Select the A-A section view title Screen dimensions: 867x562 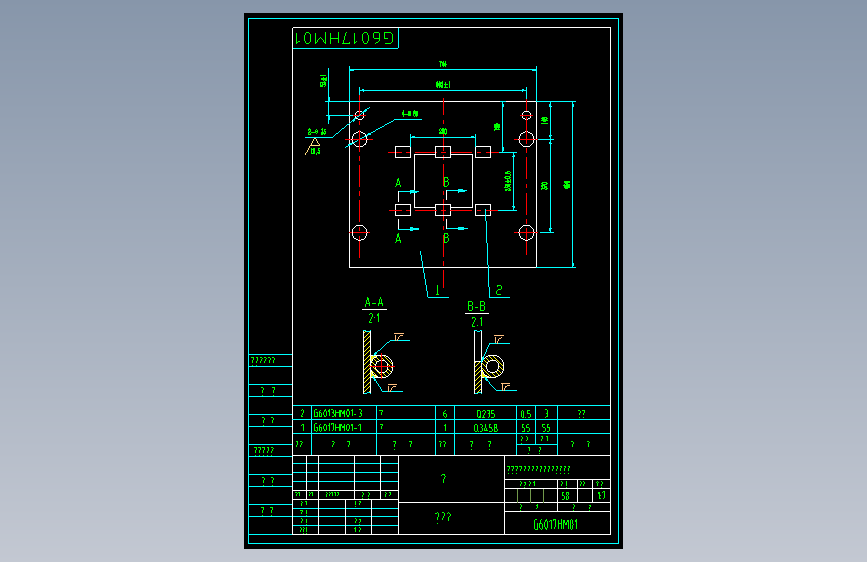[374, 303]
